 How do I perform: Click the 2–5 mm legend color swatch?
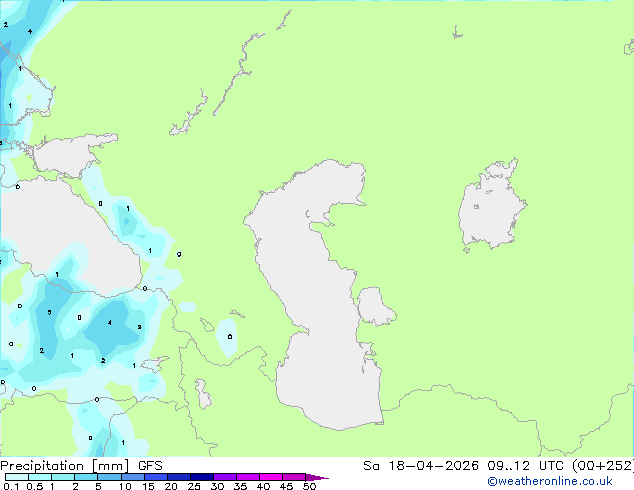pos(86,477)
